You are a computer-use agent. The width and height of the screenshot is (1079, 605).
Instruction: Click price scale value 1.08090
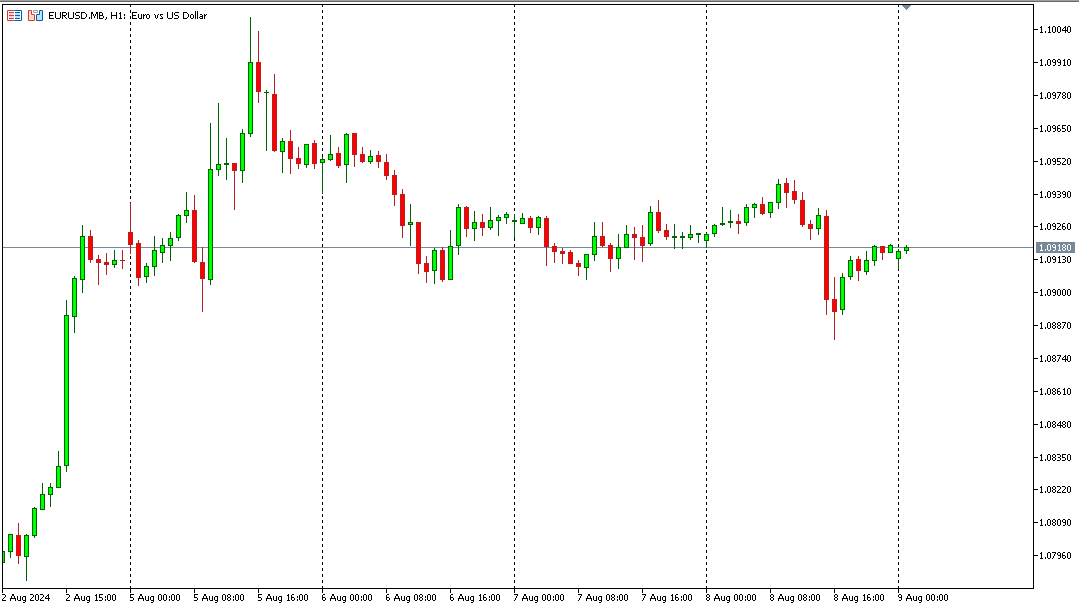[1055, 523]
